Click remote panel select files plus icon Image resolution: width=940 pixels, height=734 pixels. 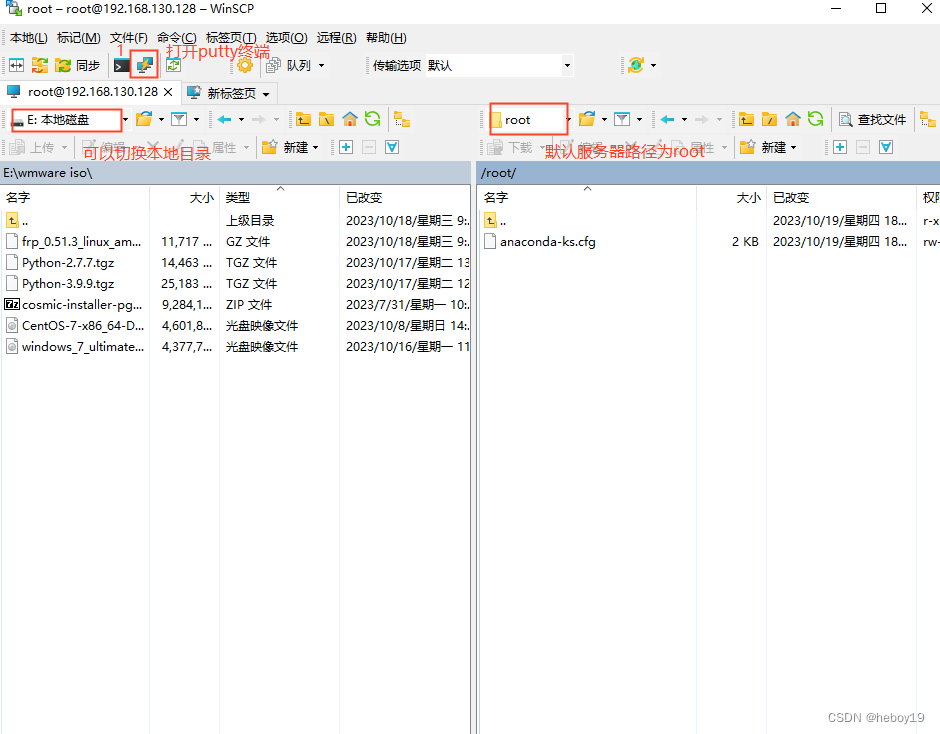(840, 147)
